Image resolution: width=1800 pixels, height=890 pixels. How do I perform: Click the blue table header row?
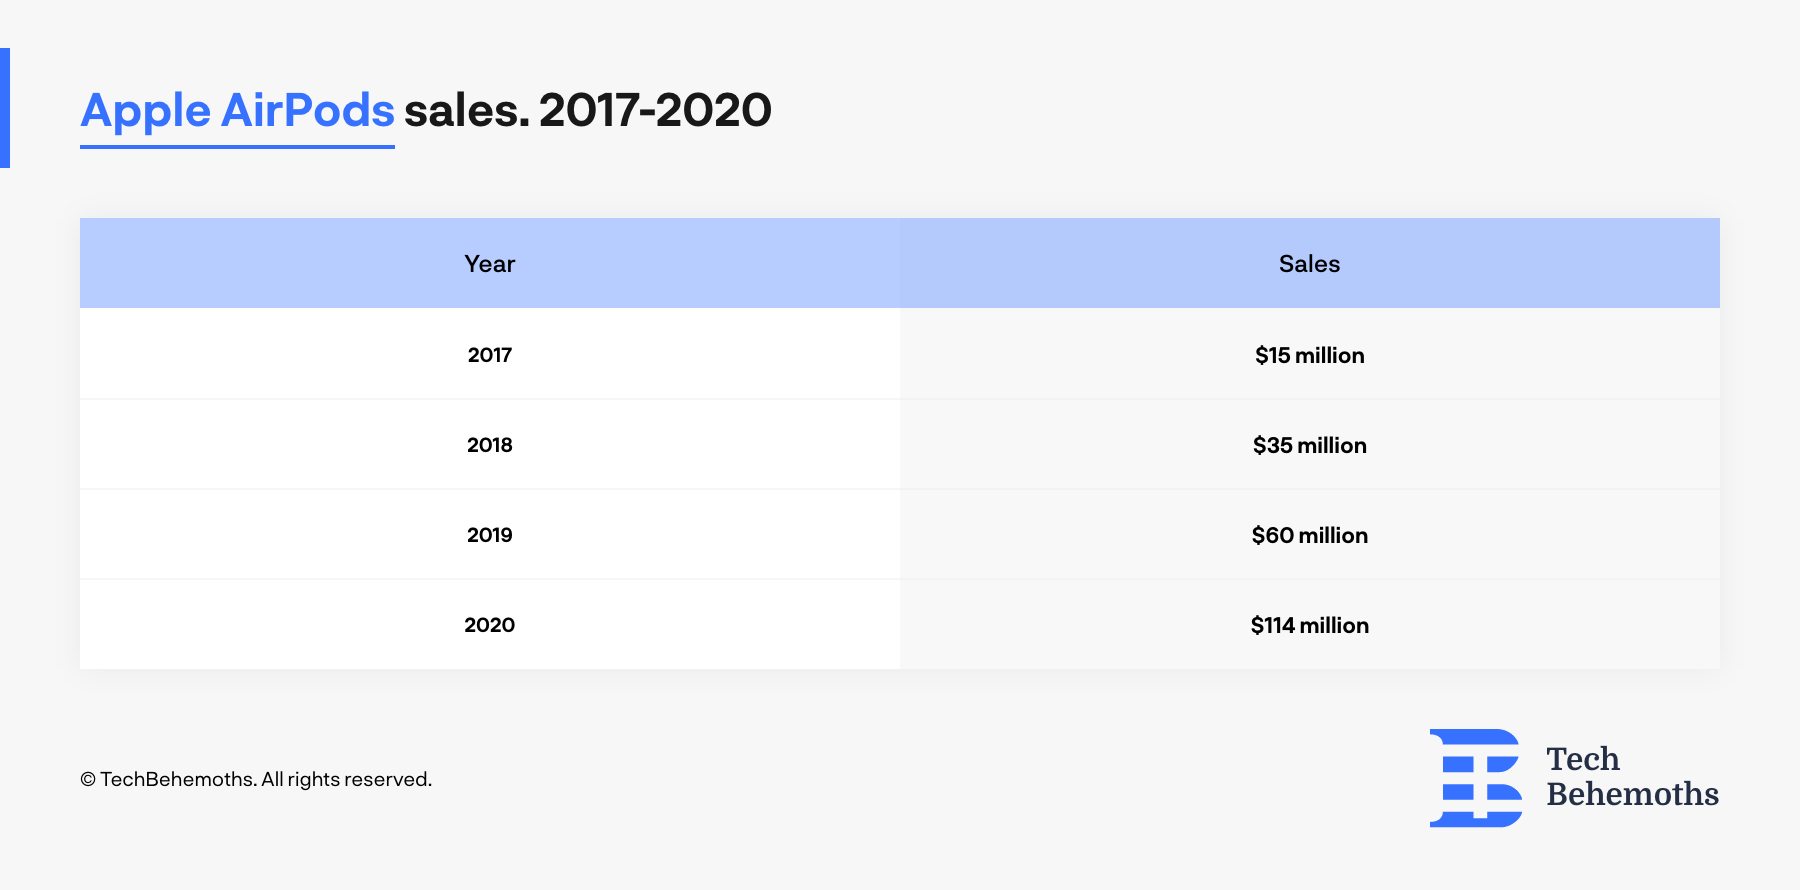pyautogui.click(x=900, y=264)
